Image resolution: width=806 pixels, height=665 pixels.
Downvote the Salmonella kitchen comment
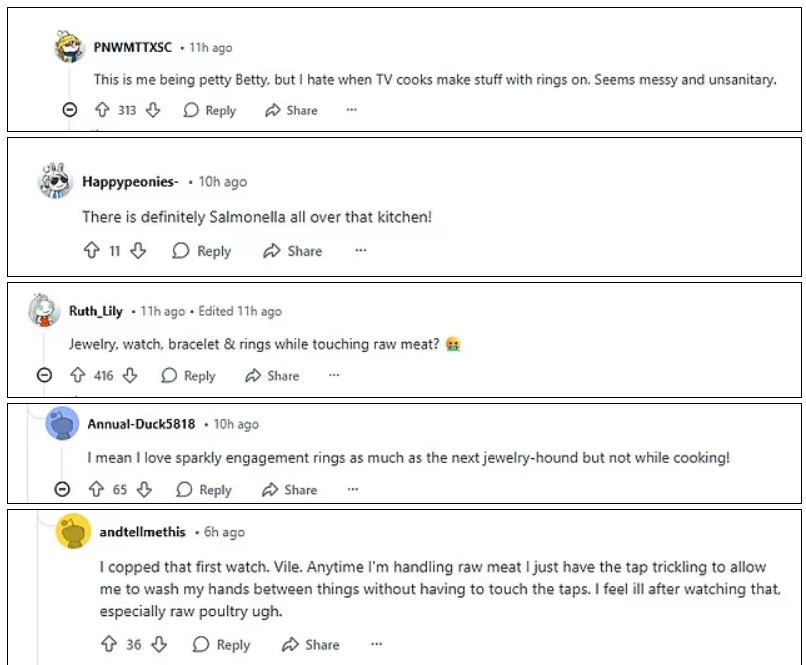(139, 251)
